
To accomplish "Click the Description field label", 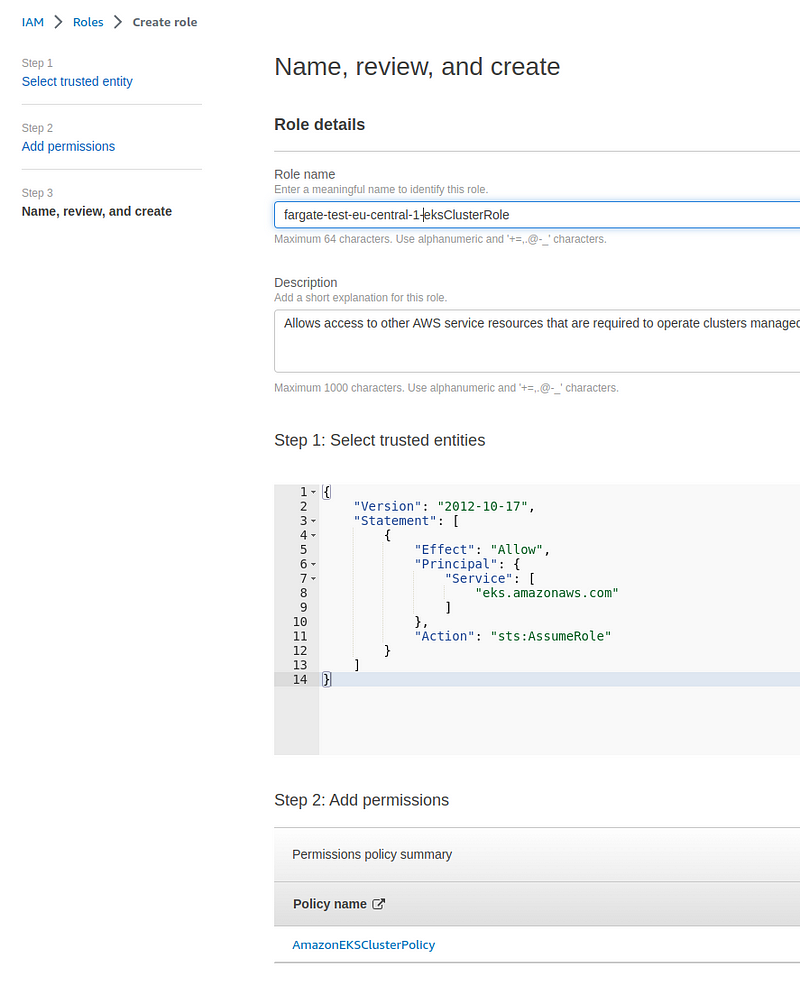I will (306, 283).
